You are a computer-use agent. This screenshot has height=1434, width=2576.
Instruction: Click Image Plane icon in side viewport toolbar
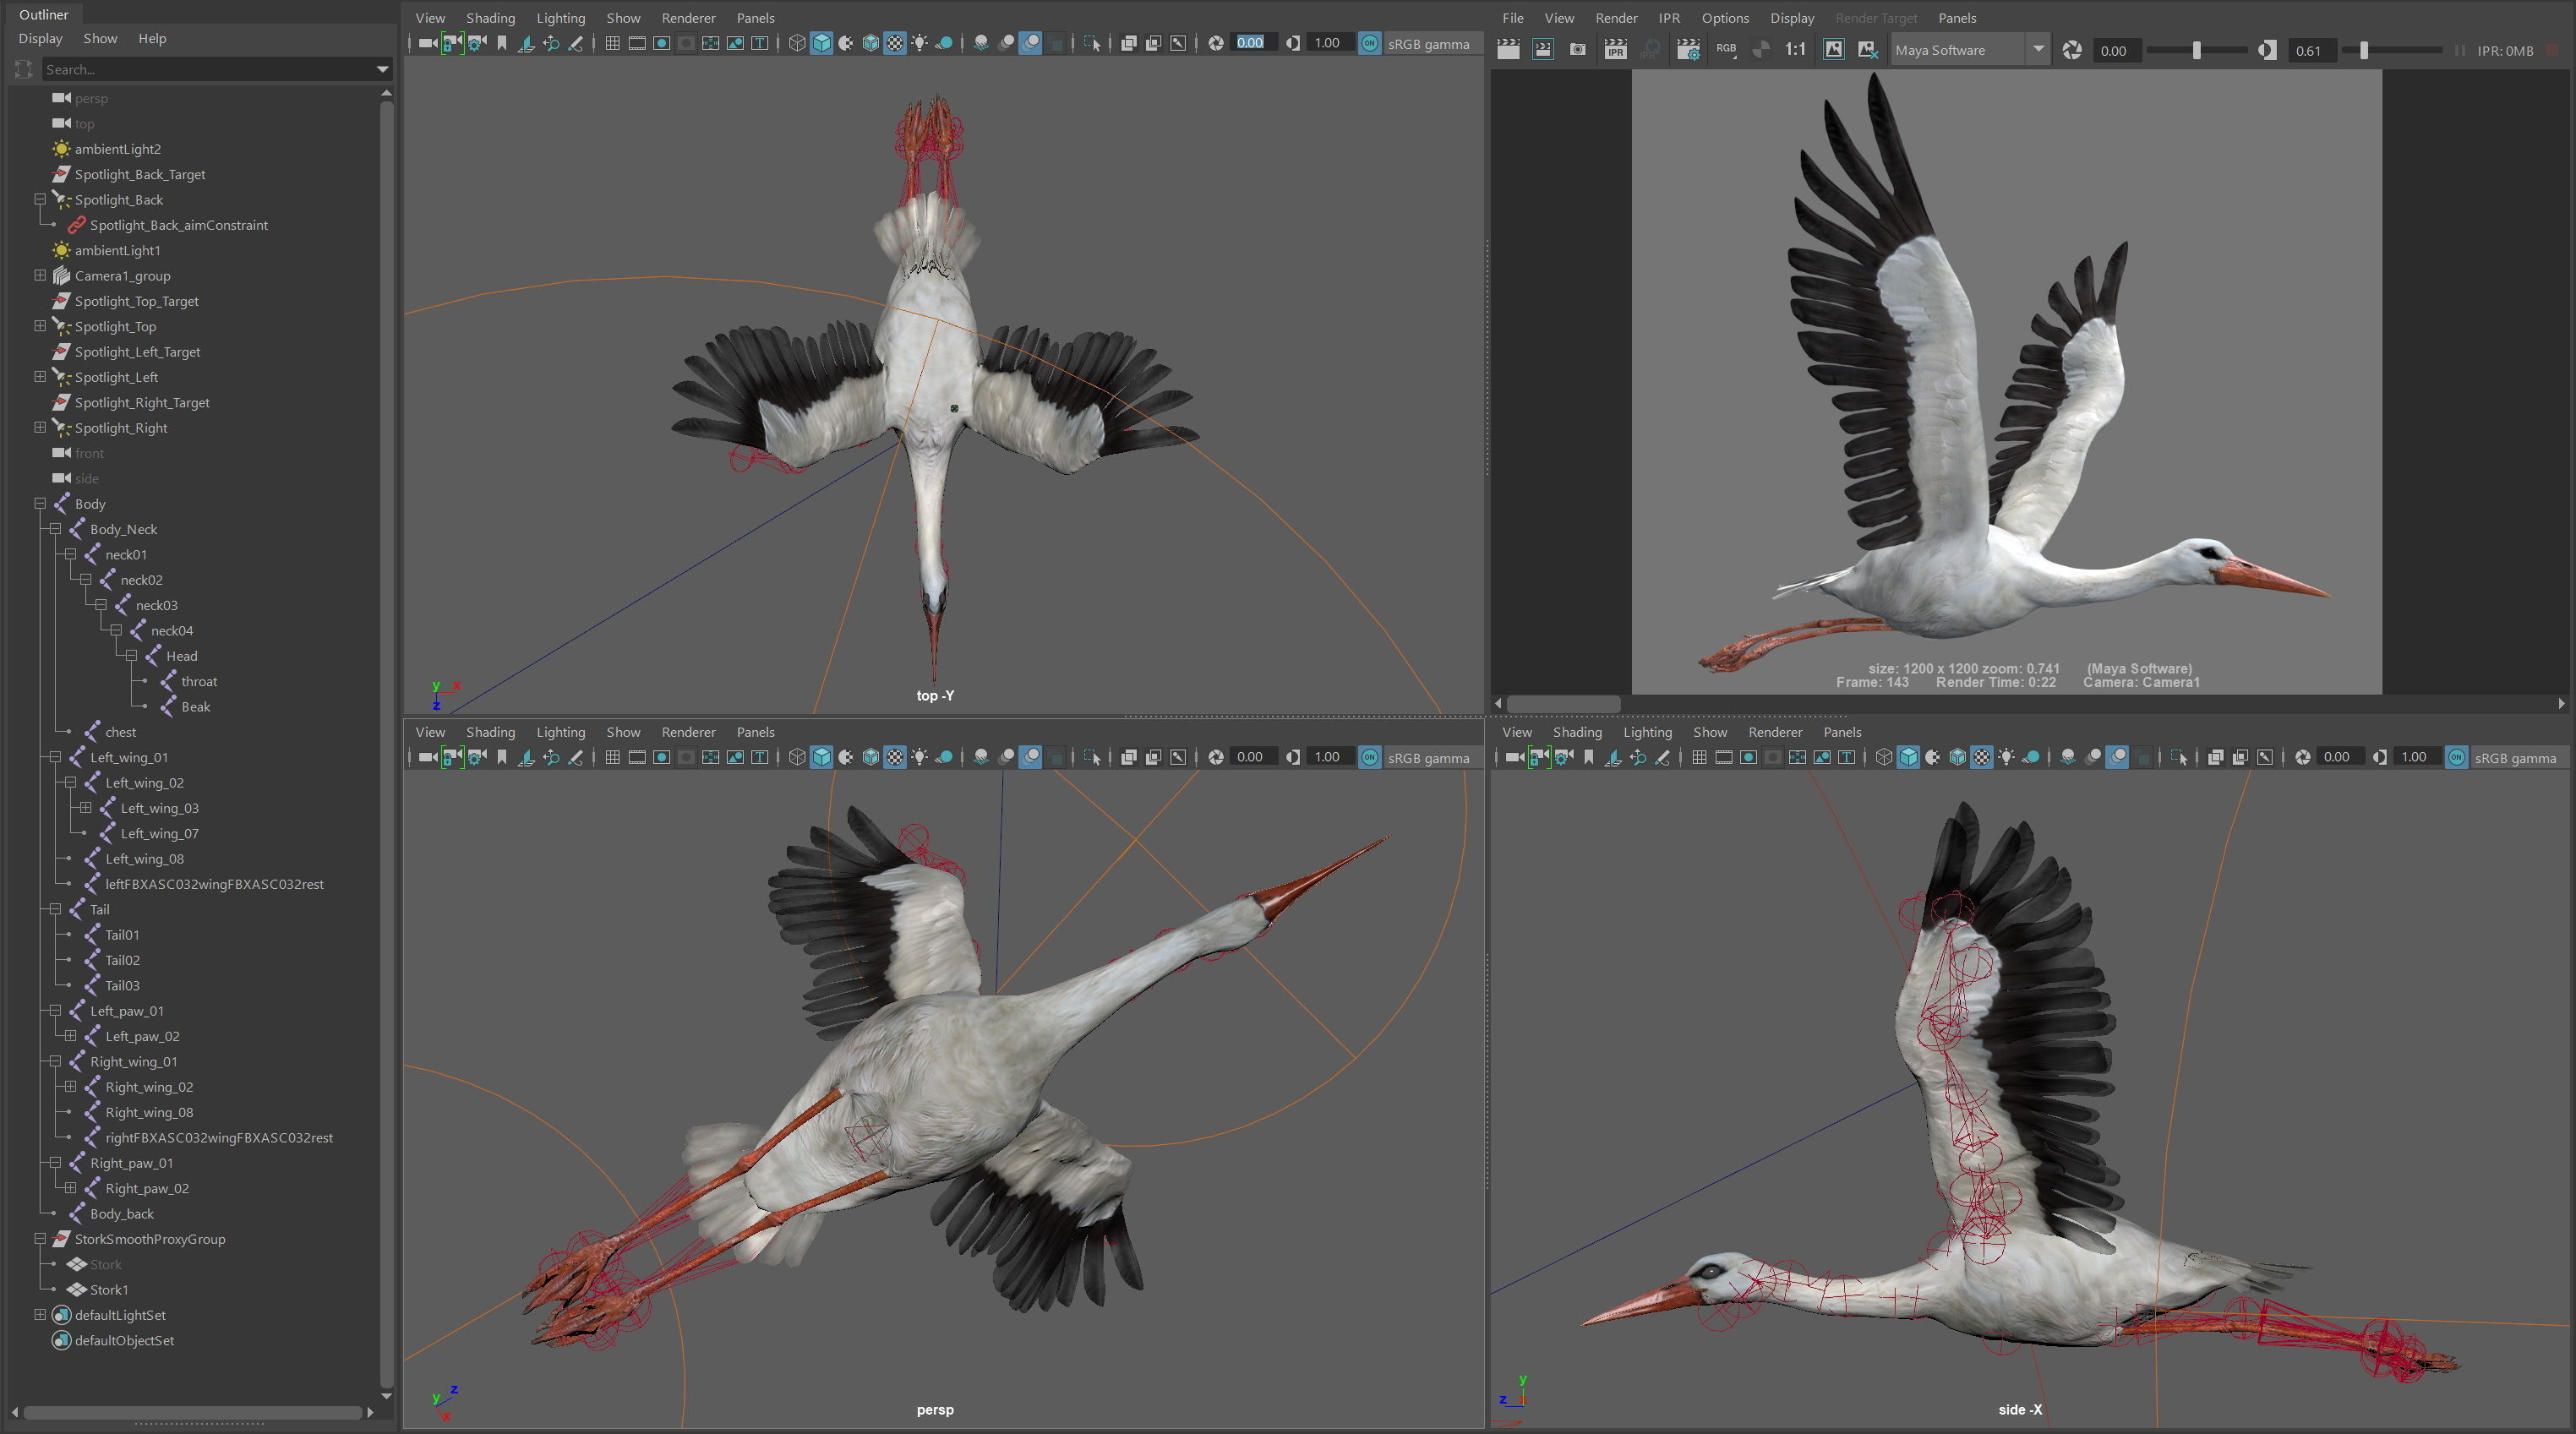(1613, 757)
